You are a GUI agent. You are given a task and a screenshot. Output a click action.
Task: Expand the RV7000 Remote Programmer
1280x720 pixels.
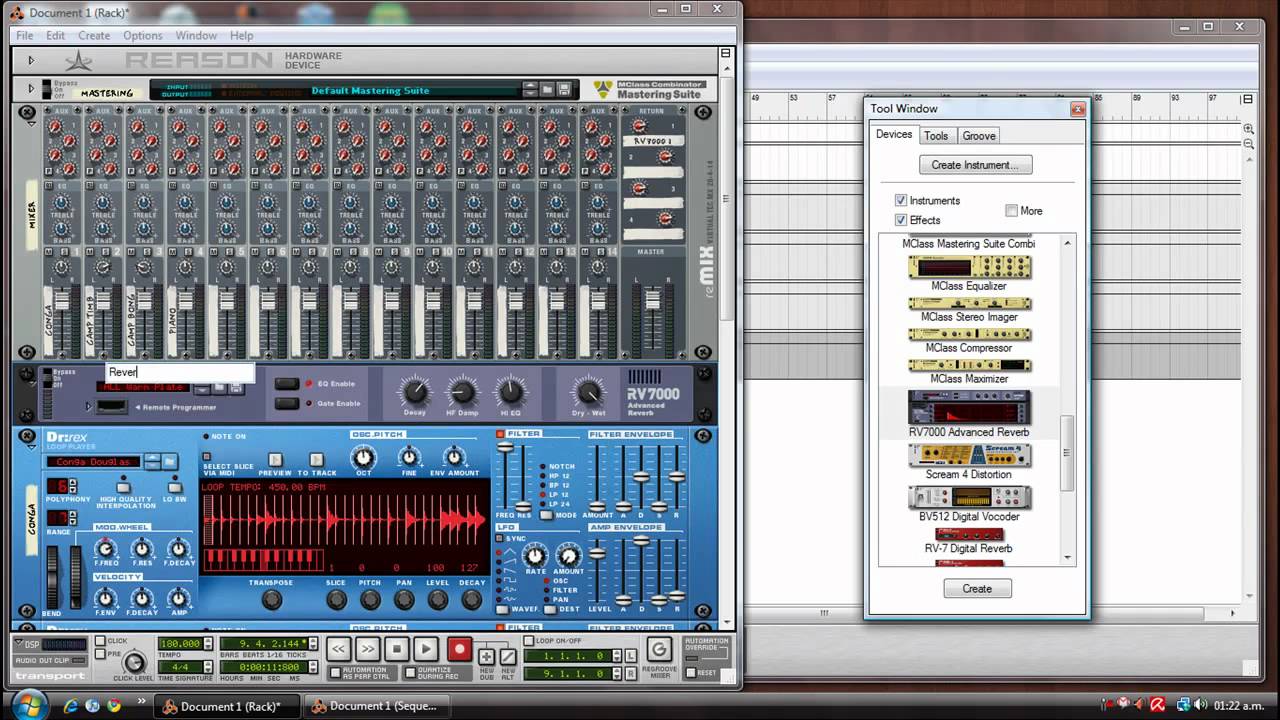click(89, 407)
